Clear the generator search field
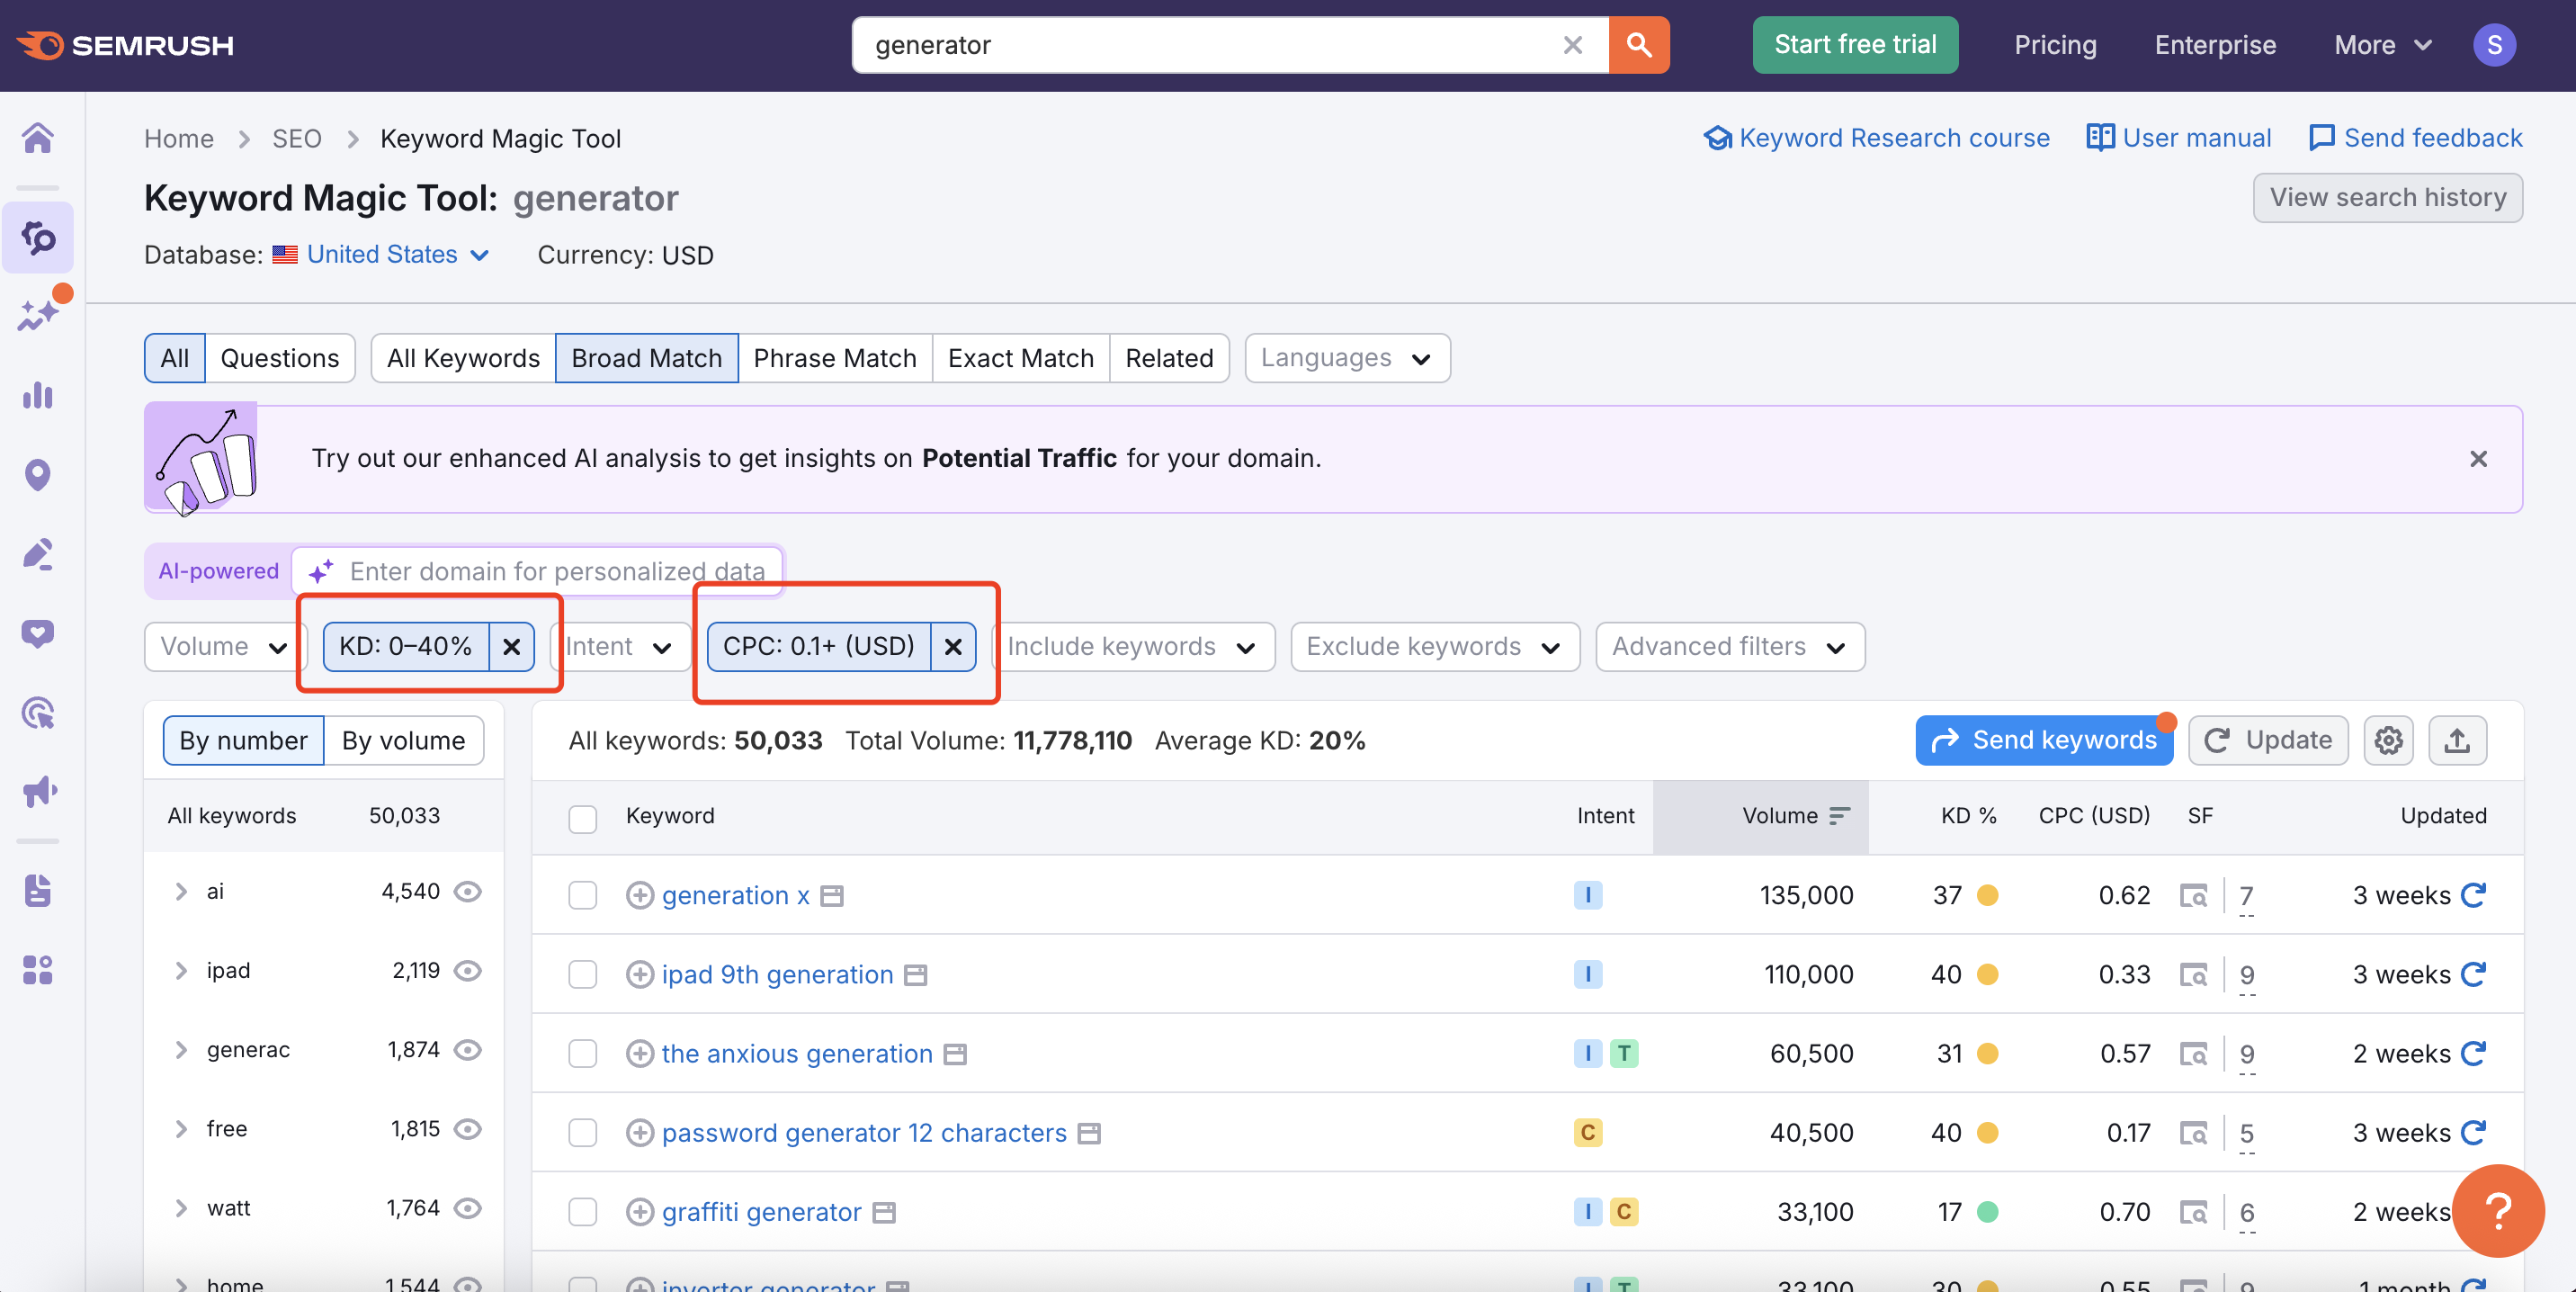The height and width of the screenshot is (1292, 2576). [1572, 45]
